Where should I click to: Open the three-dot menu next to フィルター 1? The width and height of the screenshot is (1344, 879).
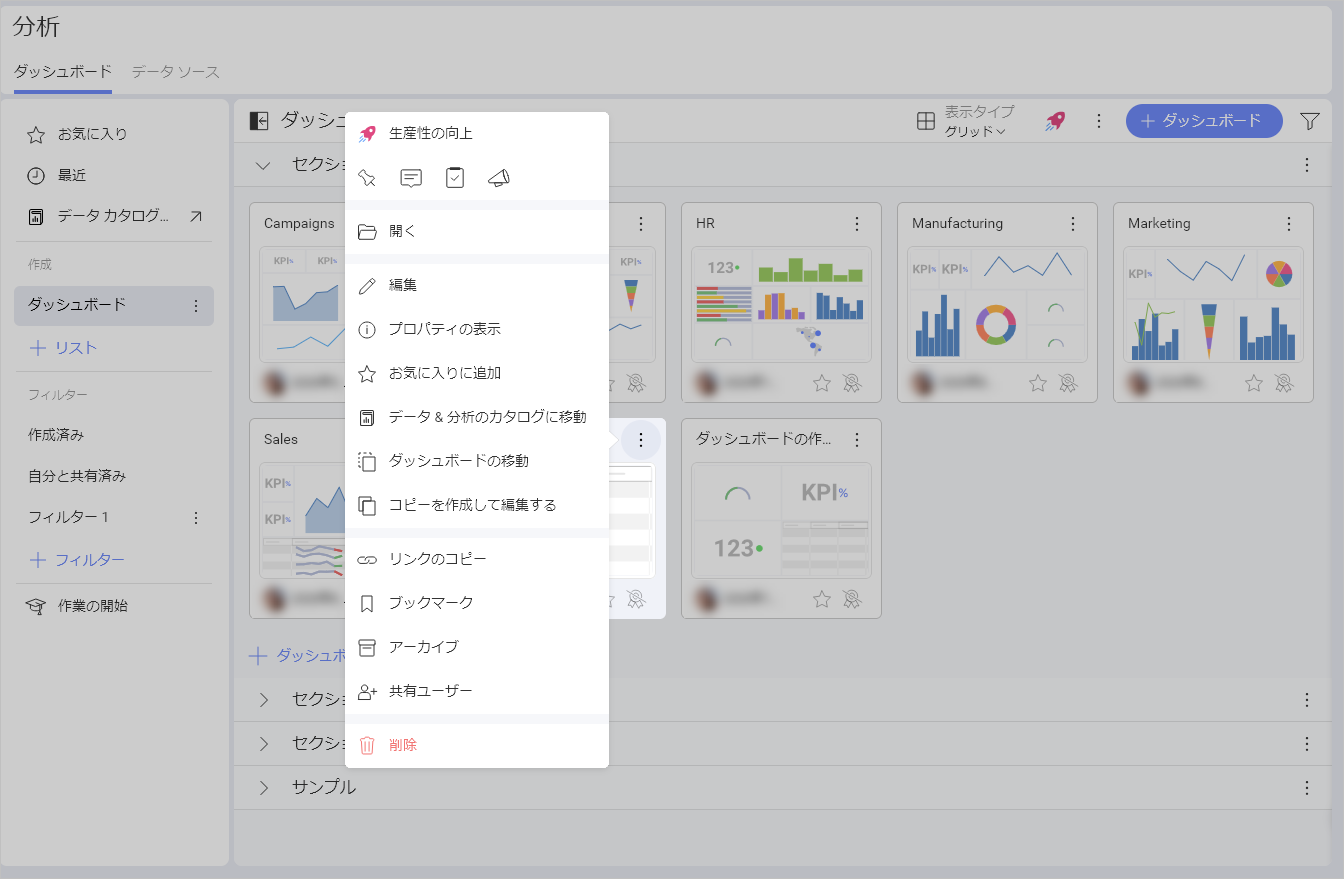[196, 518]
